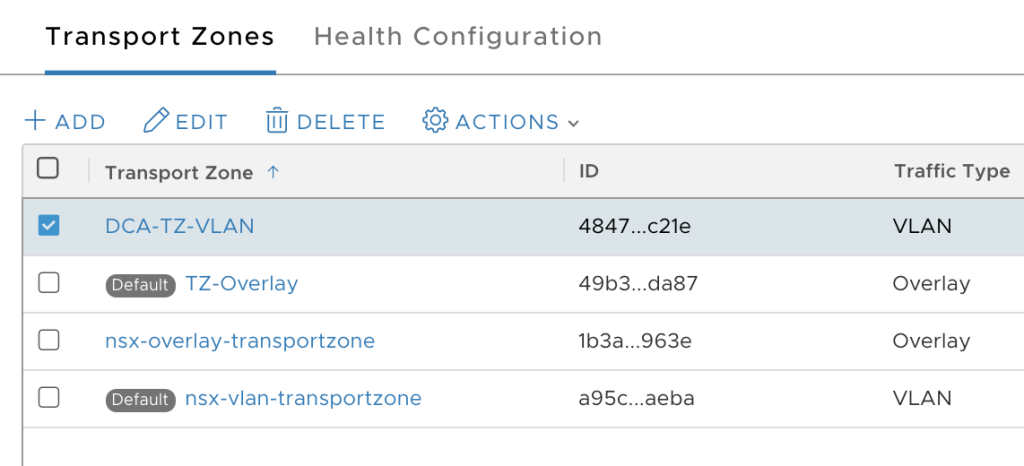This screenshot has height=466, width=1024.
Task: Select the nsx-overlay-transportzone row checkbox
Action: 48,340
